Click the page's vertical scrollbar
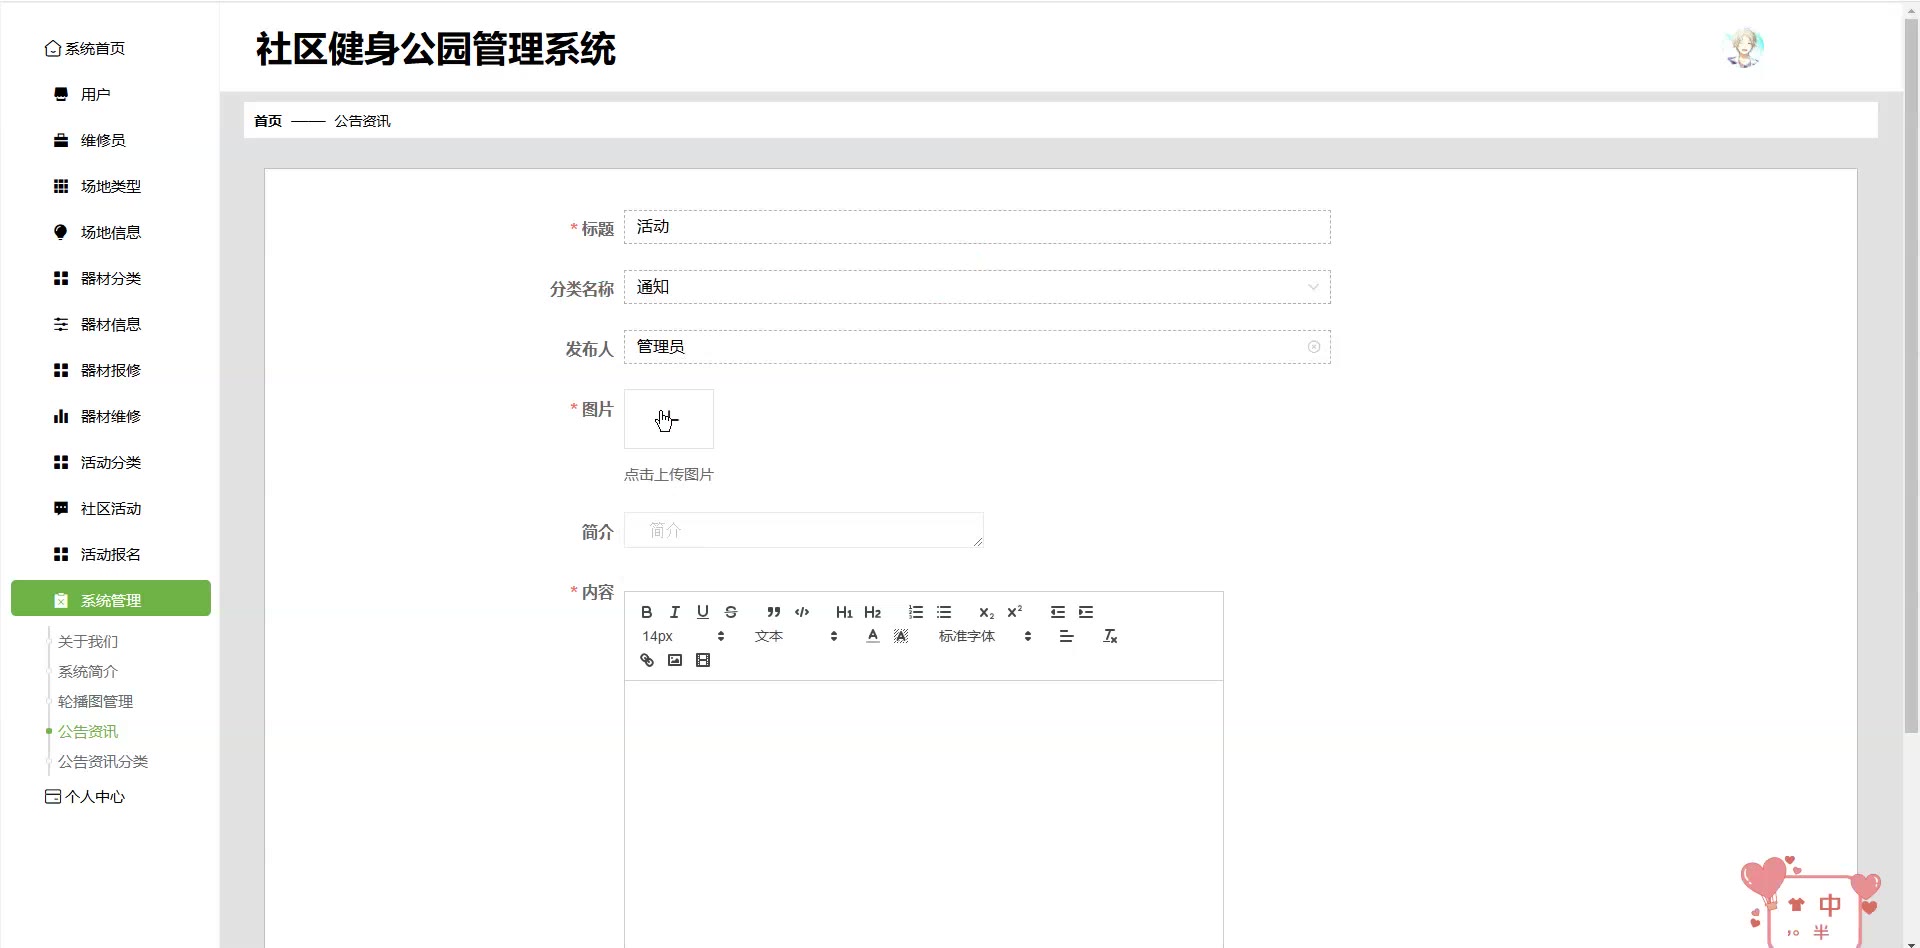The width and height of the screenshot is (1920, 948). coord(1911,376)
